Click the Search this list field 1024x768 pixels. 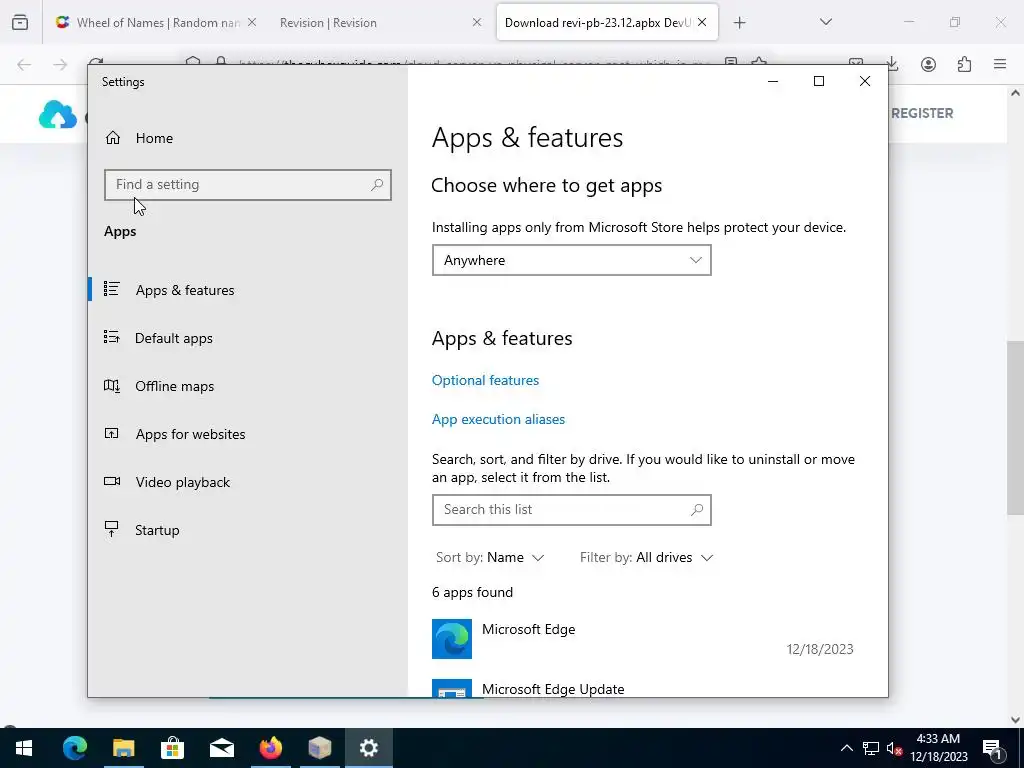[x=571, y=509]
